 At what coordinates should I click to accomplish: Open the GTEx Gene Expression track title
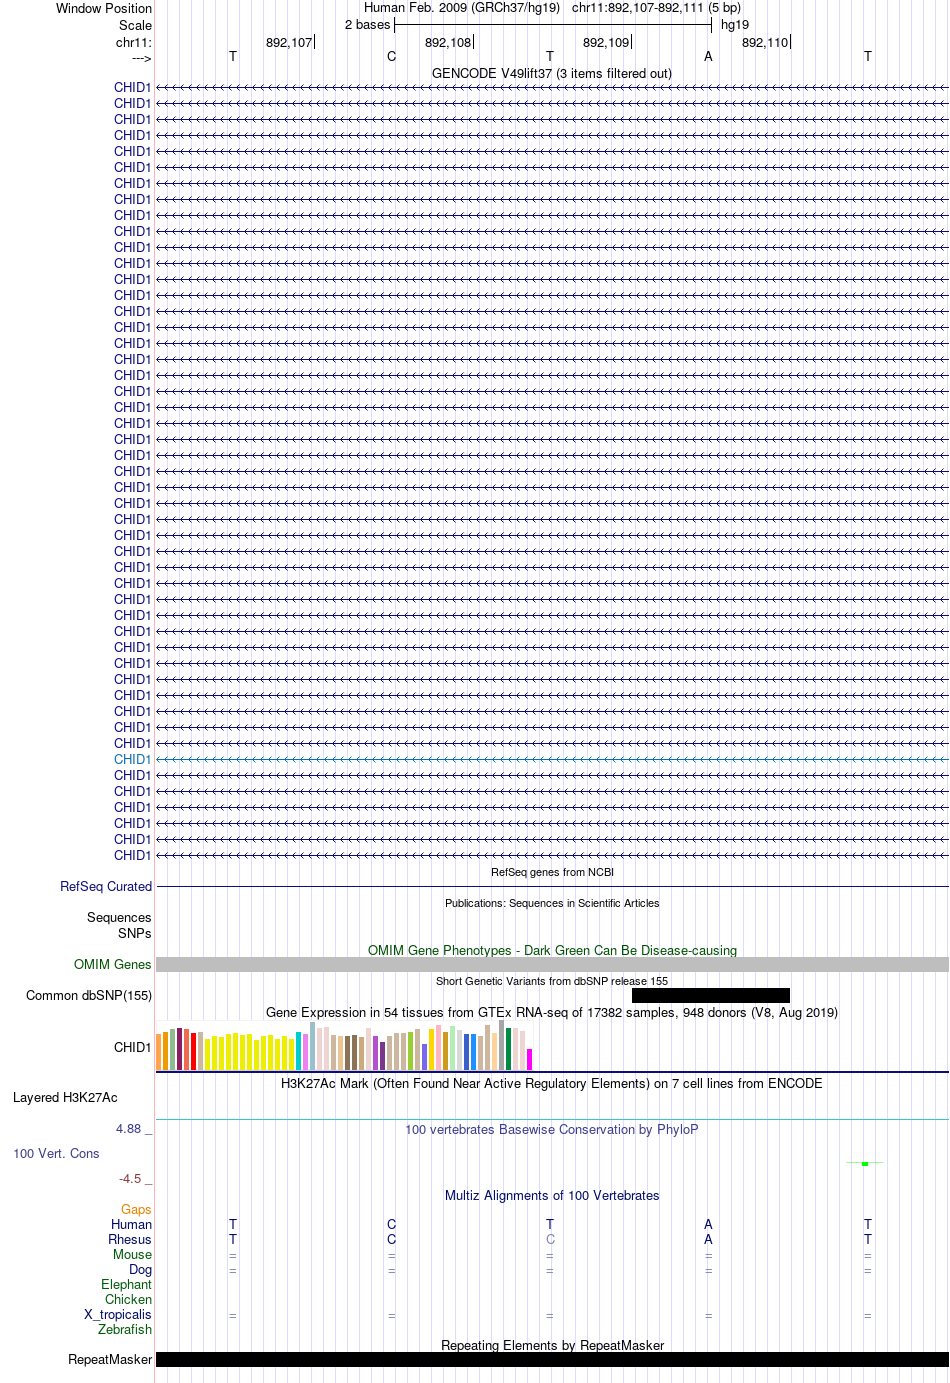point(552,1012)
